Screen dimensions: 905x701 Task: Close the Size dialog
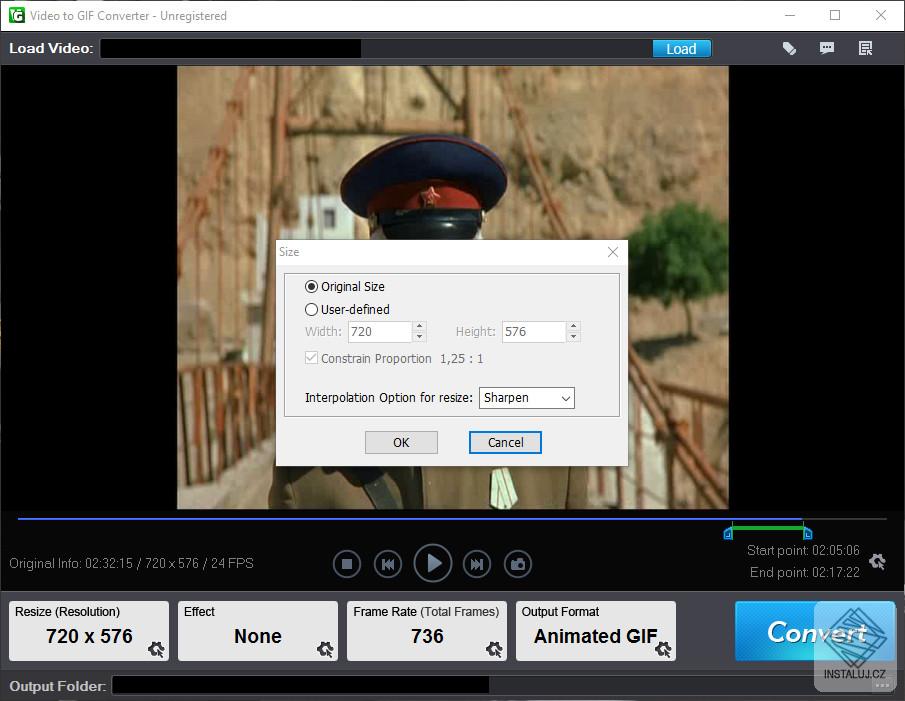pyautogui.click(x=613, y=252)
